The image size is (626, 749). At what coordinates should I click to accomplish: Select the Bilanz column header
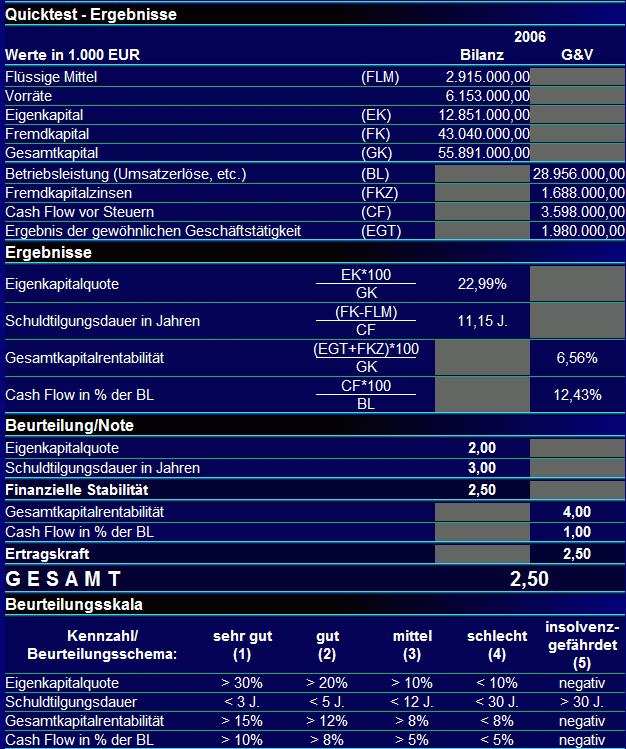pos(482,55)
